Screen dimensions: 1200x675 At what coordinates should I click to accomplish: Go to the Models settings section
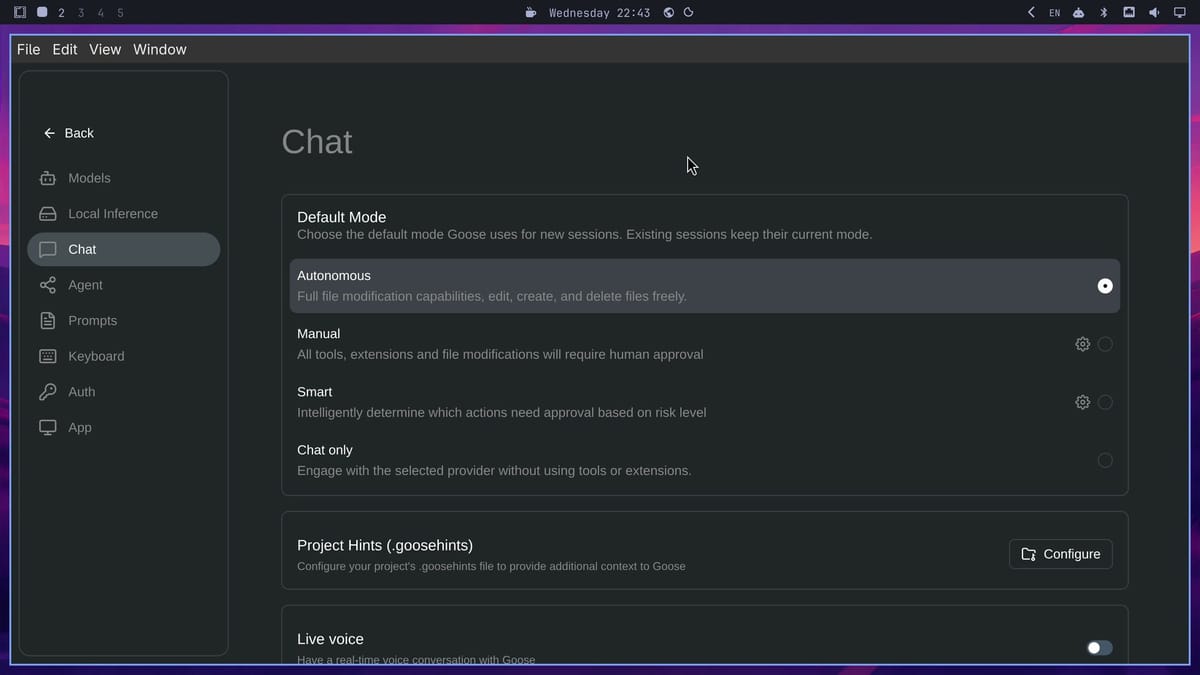124,178
